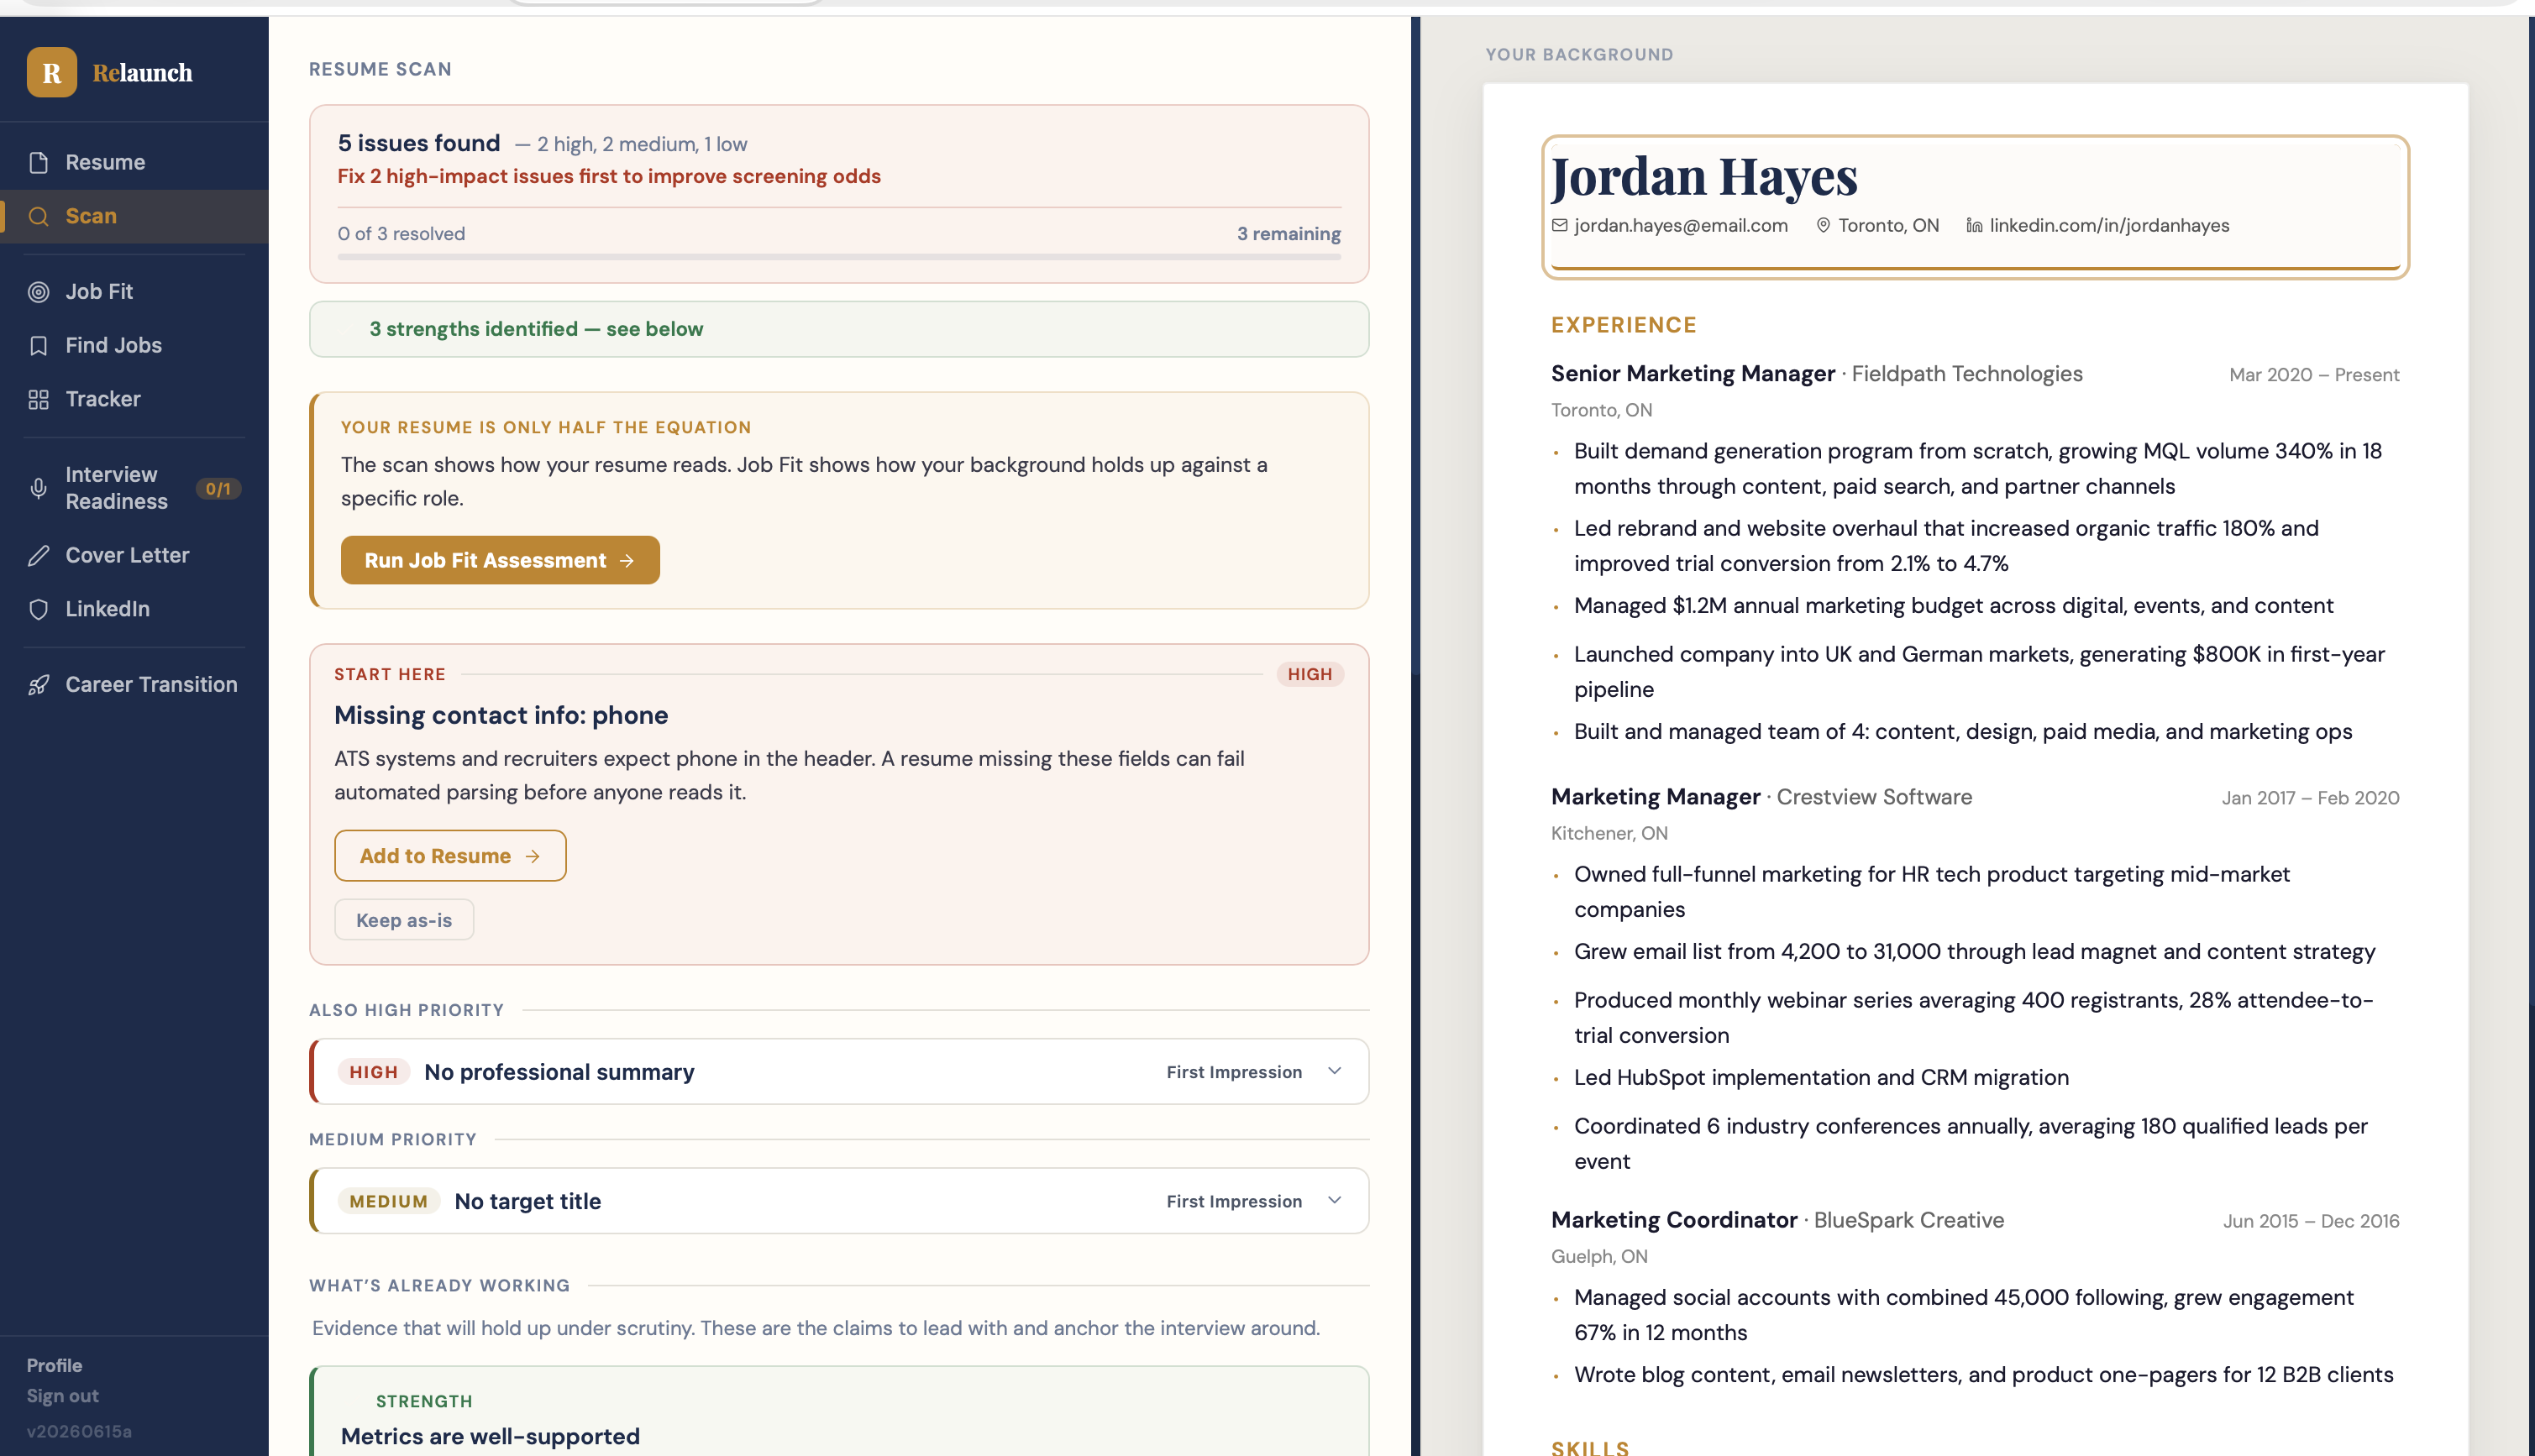2535x1456 pixels.
Task: Click the Led HubSpot implementation bullet
Action: tap(1821, 1077)
